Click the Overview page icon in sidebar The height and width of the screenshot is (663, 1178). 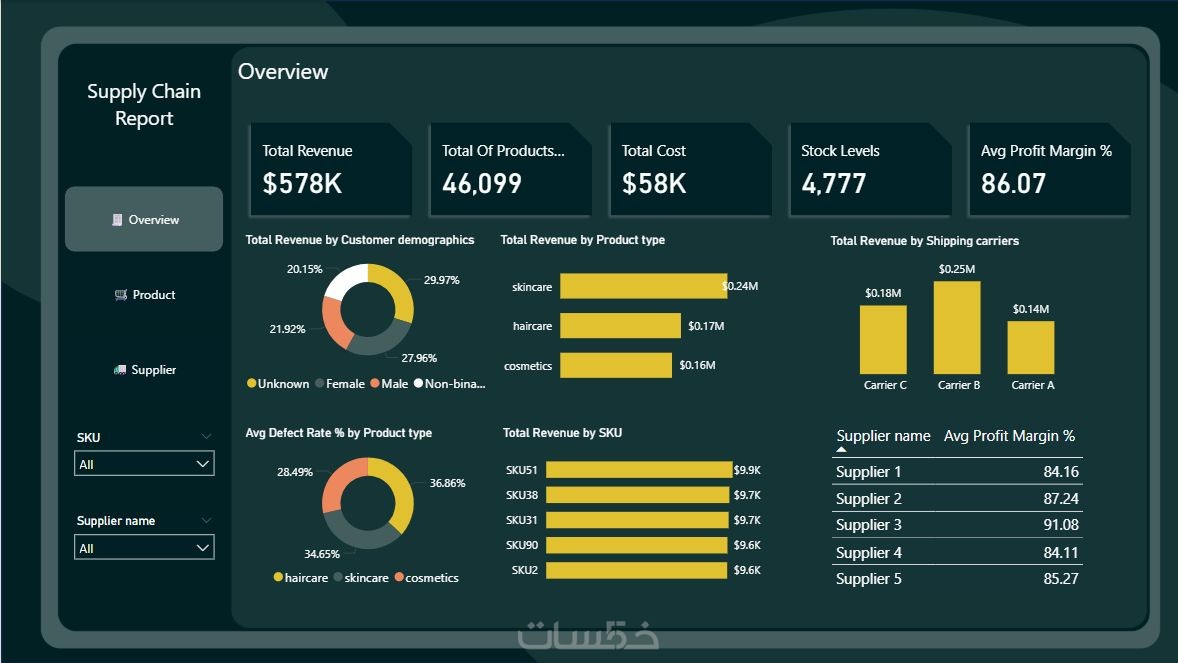[x=116, y=219]
